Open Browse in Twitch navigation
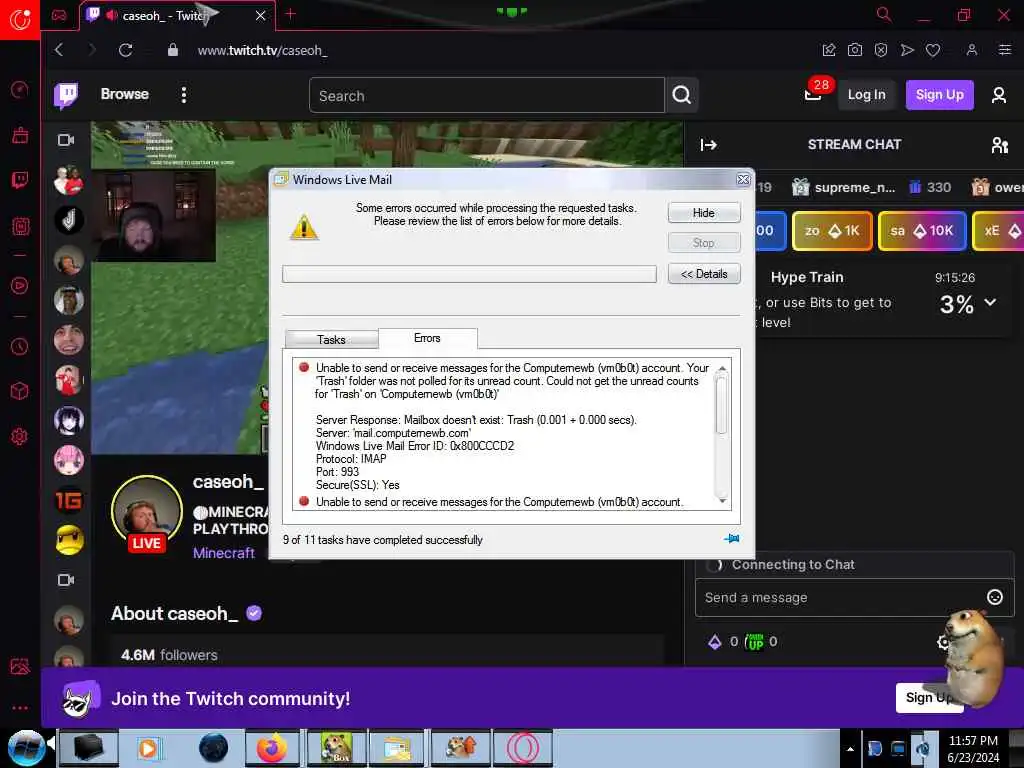This screenshot has height=768, width=1024. pyautogui.click(x=125, y=94)
